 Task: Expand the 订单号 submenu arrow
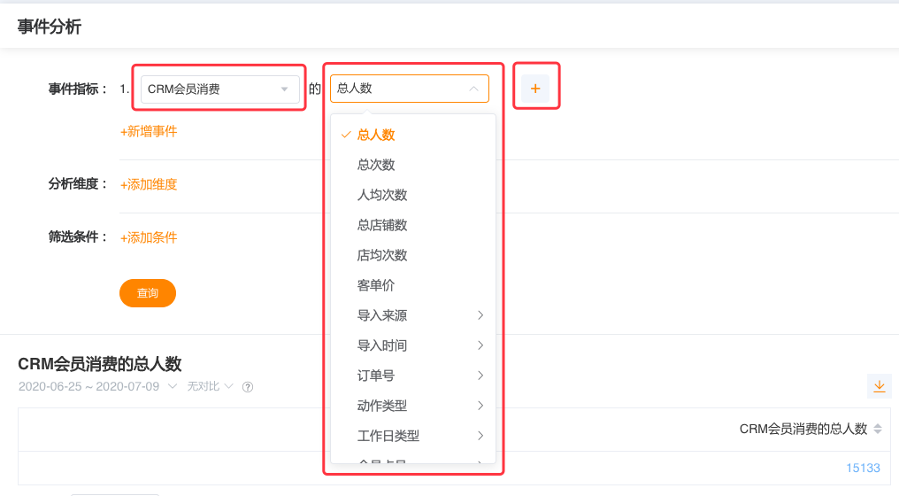click(480, 376)
